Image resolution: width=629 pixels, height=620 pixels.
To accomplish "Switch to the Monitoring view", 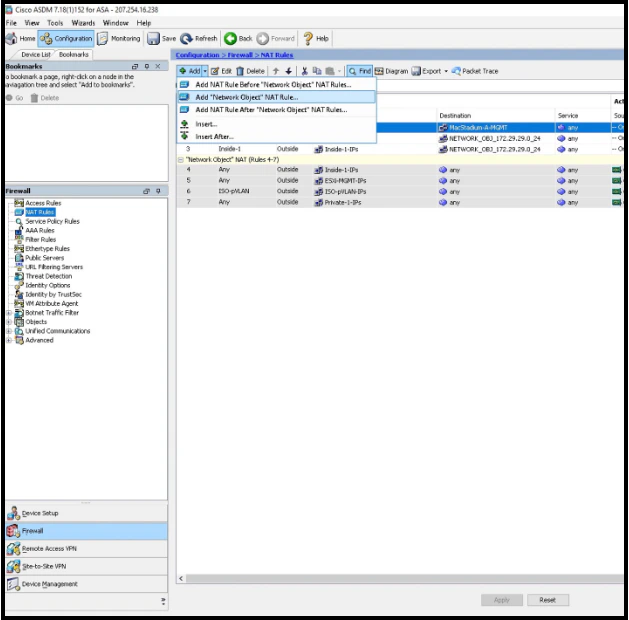I will [119, 38].
